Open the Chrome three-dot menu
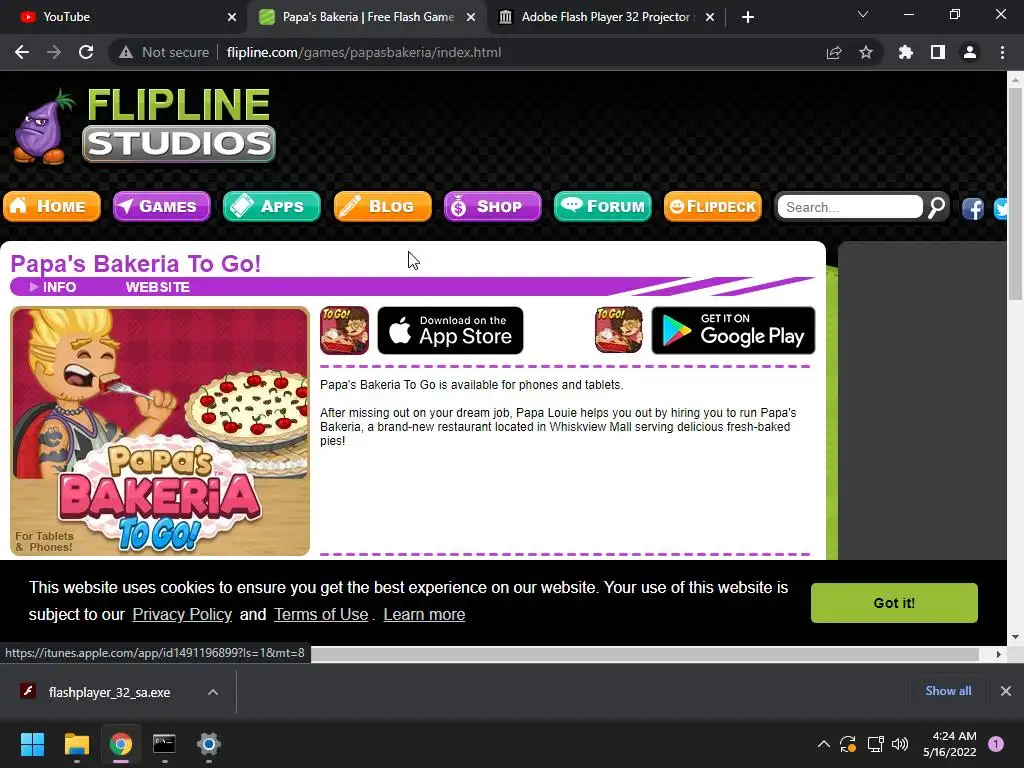Screen dimensions: 1024x768 click(1002, 52)
